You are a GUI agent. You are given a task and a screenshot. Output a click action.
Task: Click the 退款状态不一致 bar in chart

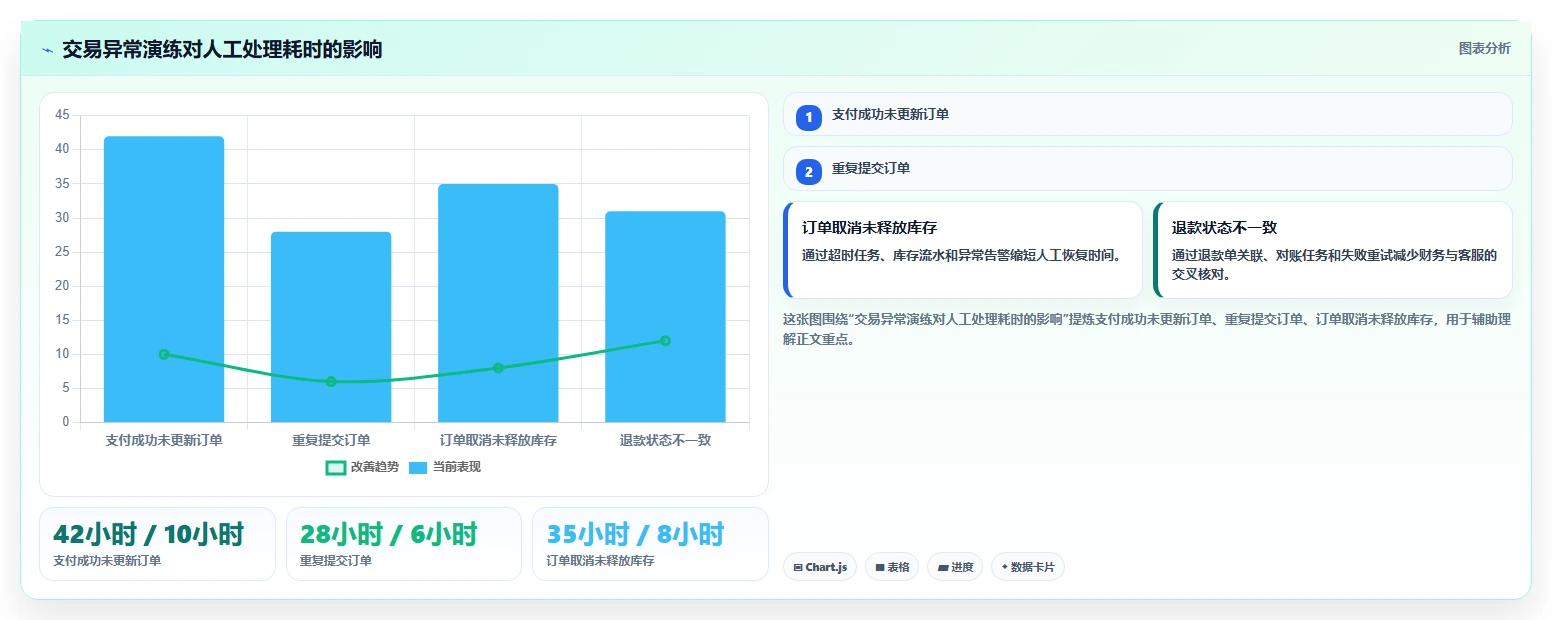(665, 317)
